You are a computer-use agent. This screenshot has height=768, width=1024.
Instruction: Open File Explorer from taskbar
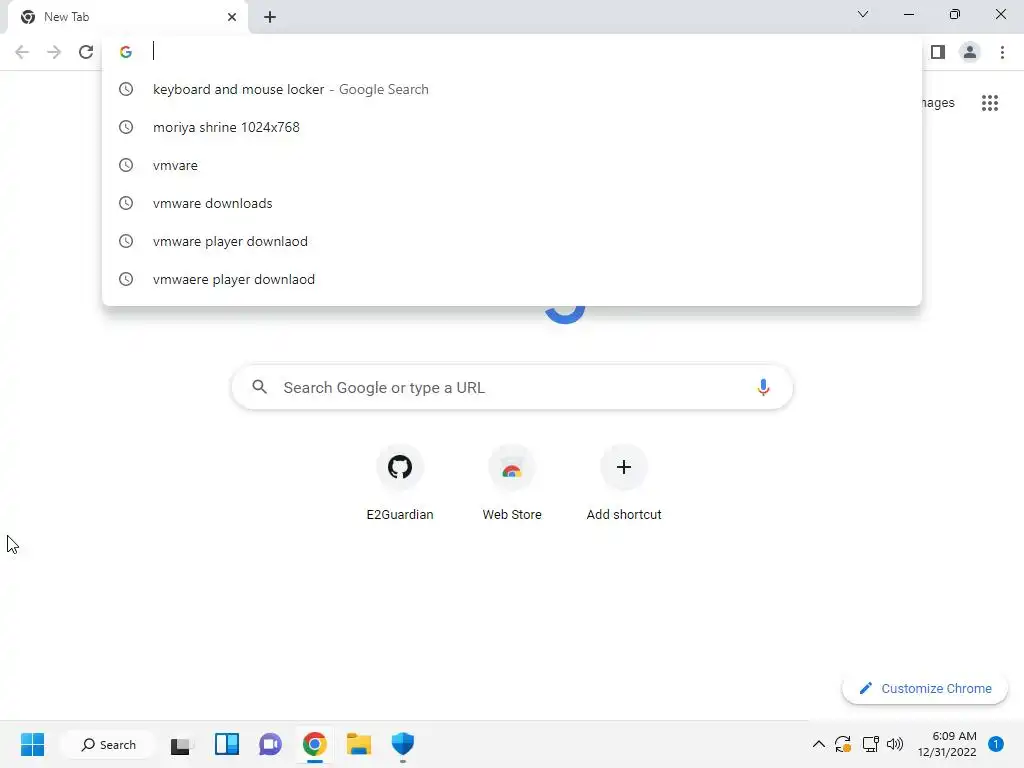pos(359,744)
